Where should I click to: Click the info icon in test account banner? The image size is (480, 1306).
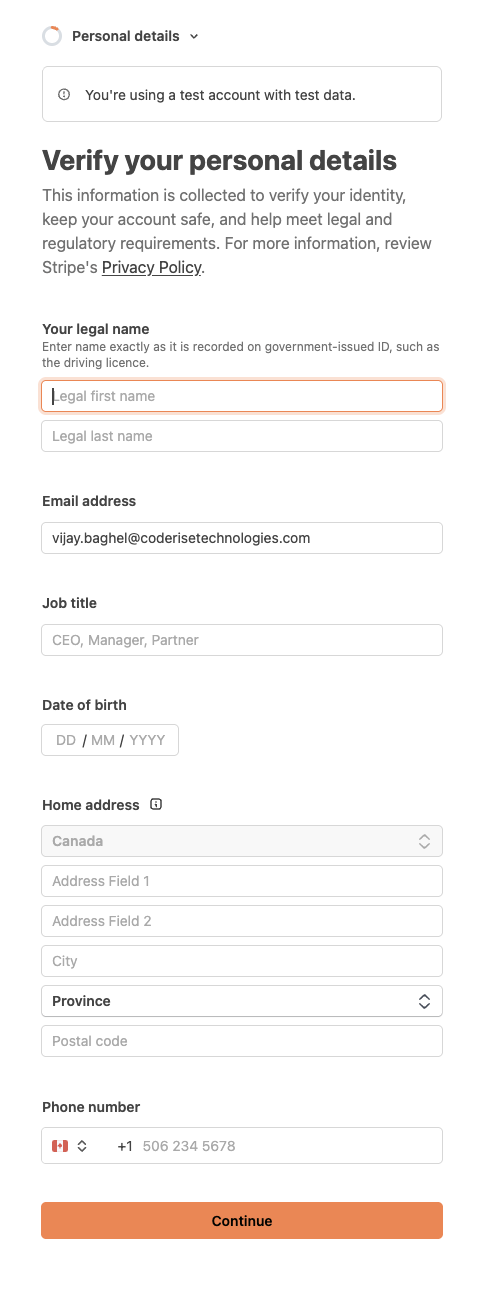point(64,95)
